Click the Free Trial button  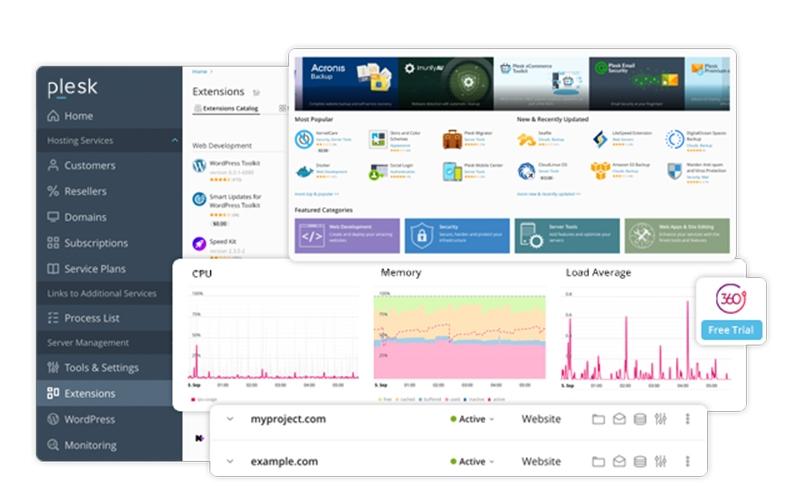(731, 330)
